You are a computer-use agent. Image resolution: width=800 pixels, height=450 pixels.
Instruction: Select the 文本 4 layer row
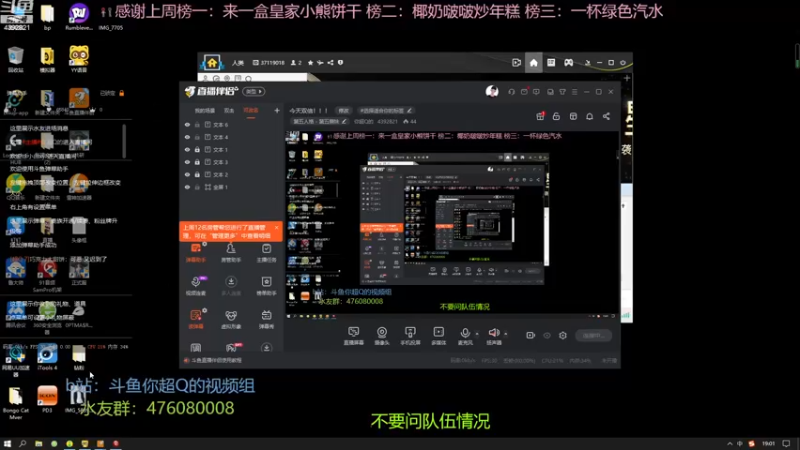click(232, 137)
